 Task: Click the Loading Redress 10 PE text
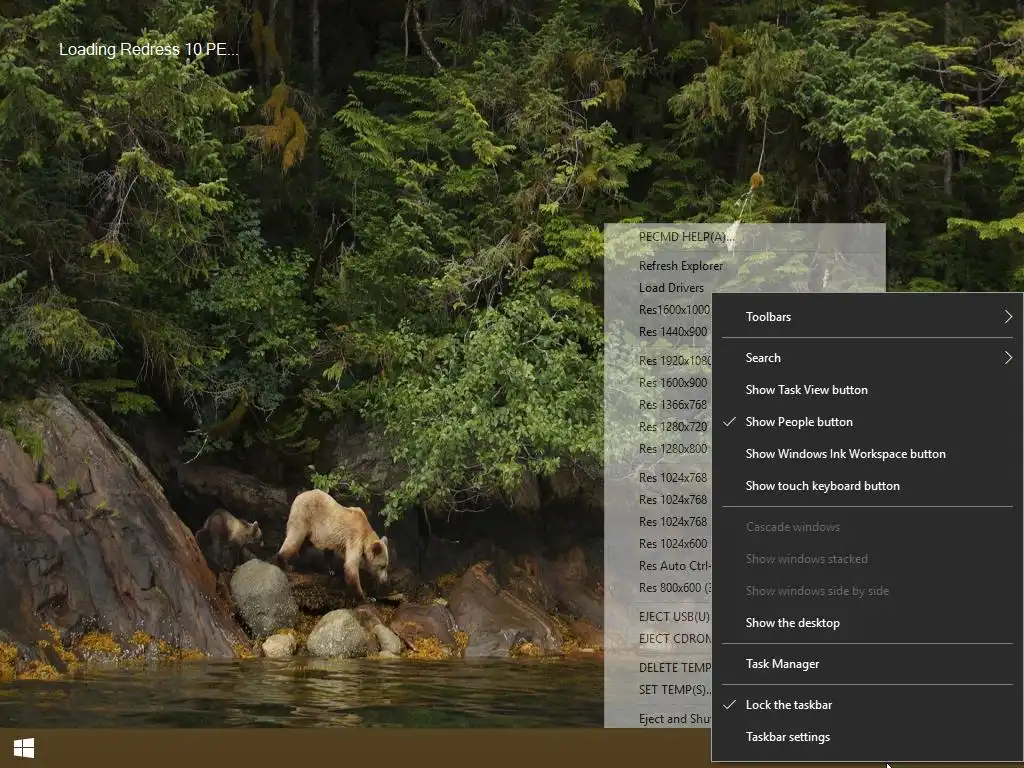148,50
